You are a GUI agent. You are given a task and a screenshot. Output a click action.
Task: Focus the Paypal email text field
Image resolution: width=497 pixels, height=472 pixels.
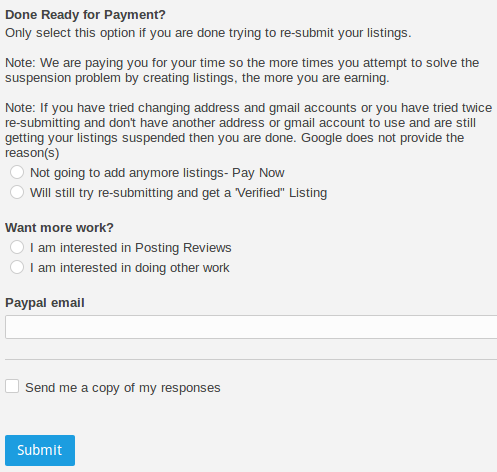pyautogui.click(x=251, y=327)
